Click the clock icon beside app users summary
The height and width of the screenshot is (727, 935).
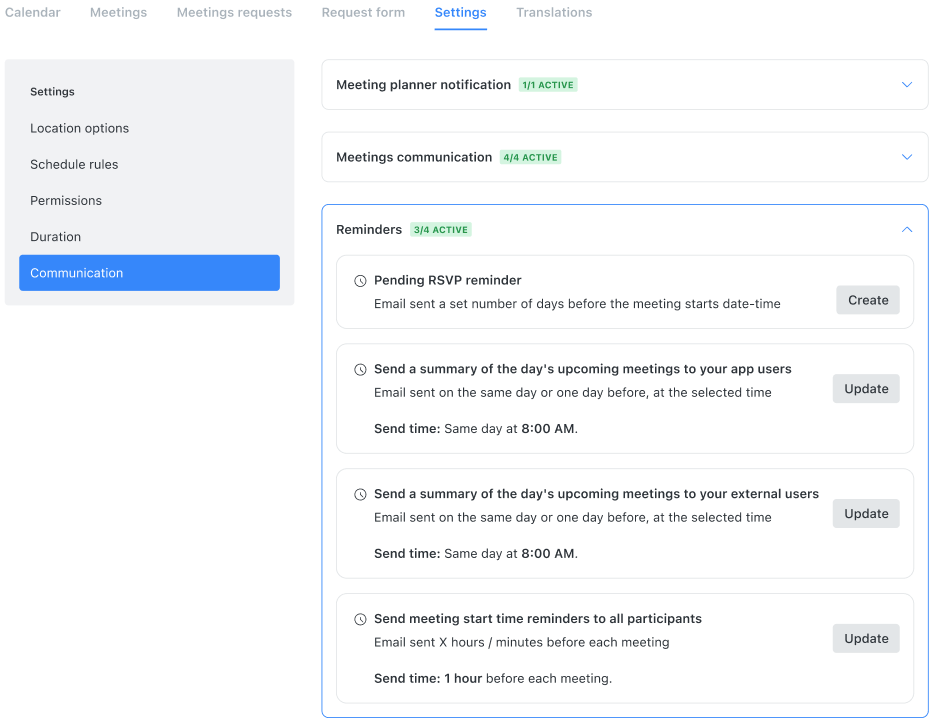click(360, 370)
